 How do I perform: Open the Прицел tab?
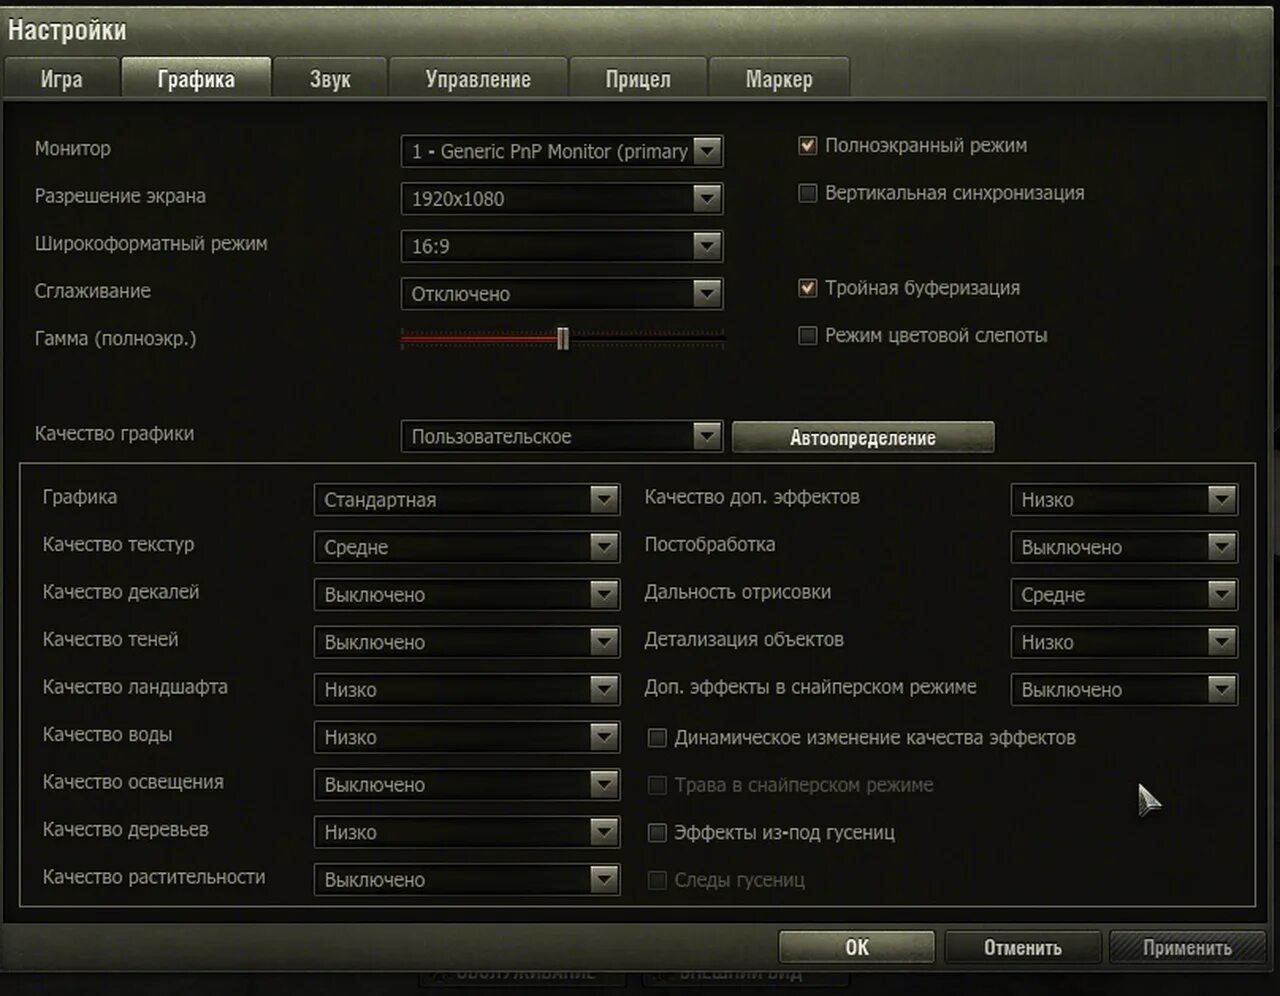[x=638, y=79]
